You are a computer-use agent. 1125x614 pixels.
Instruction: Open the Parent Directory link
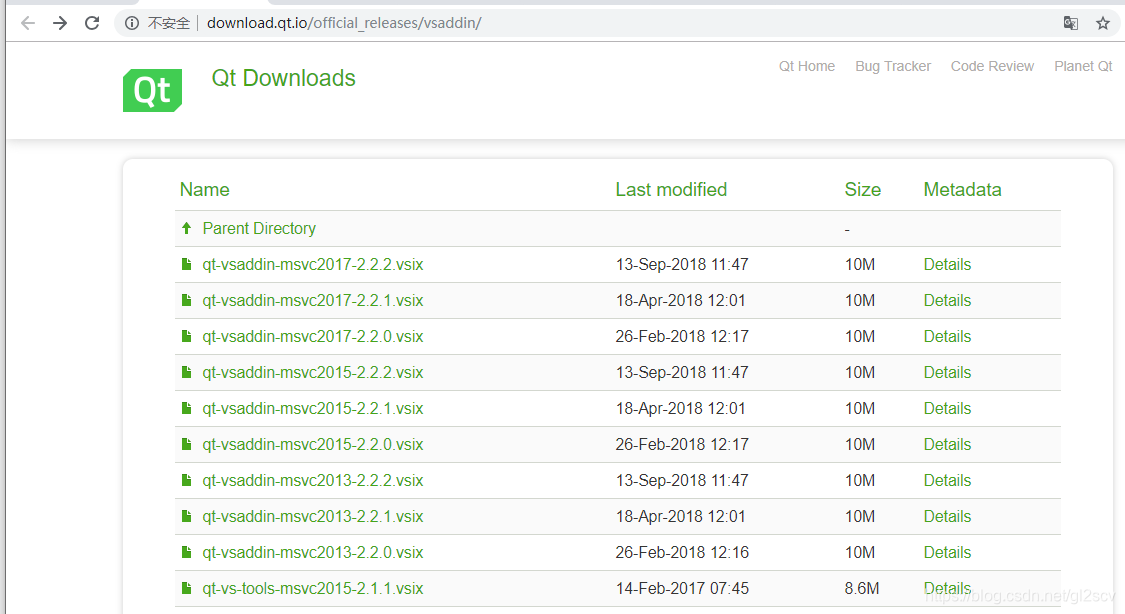259,228
